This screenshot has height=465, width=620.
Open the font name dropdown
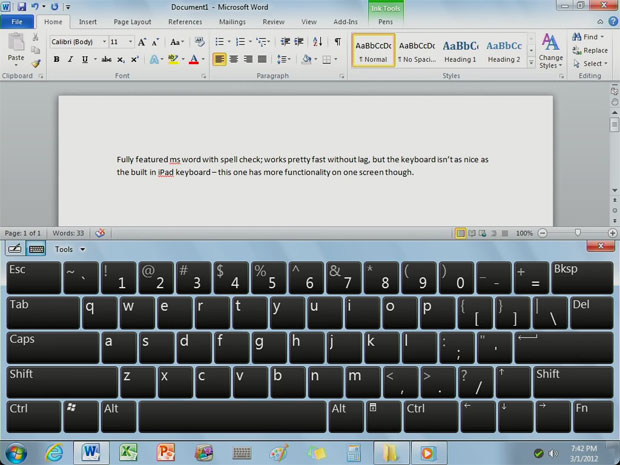tap(104, 42)
